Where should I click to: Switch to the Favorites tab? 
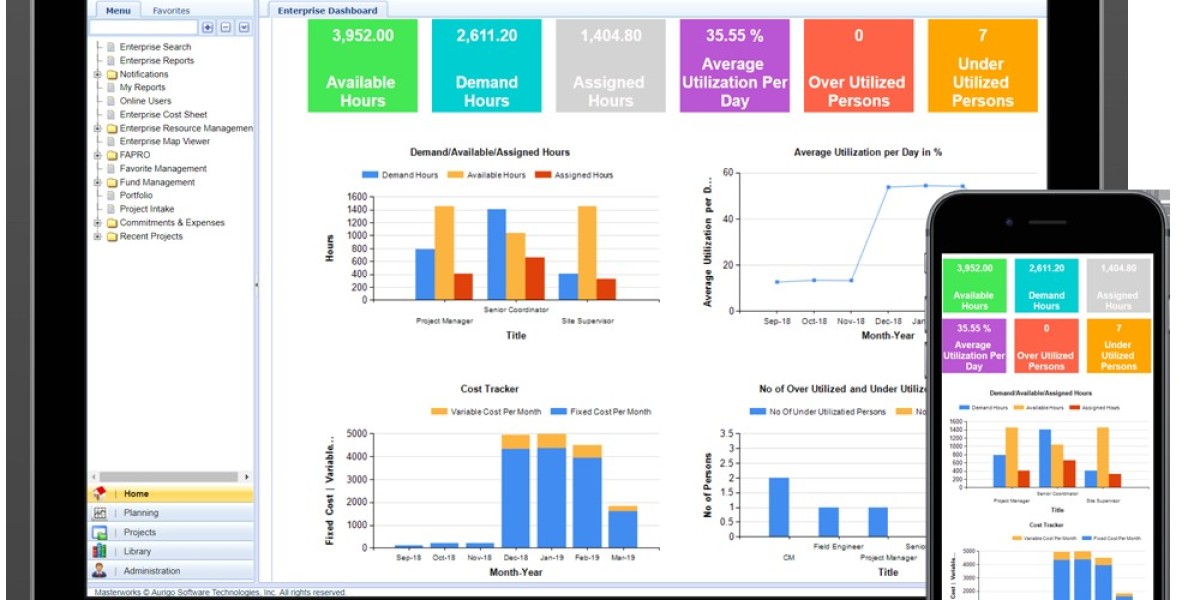tap(171, 11)
